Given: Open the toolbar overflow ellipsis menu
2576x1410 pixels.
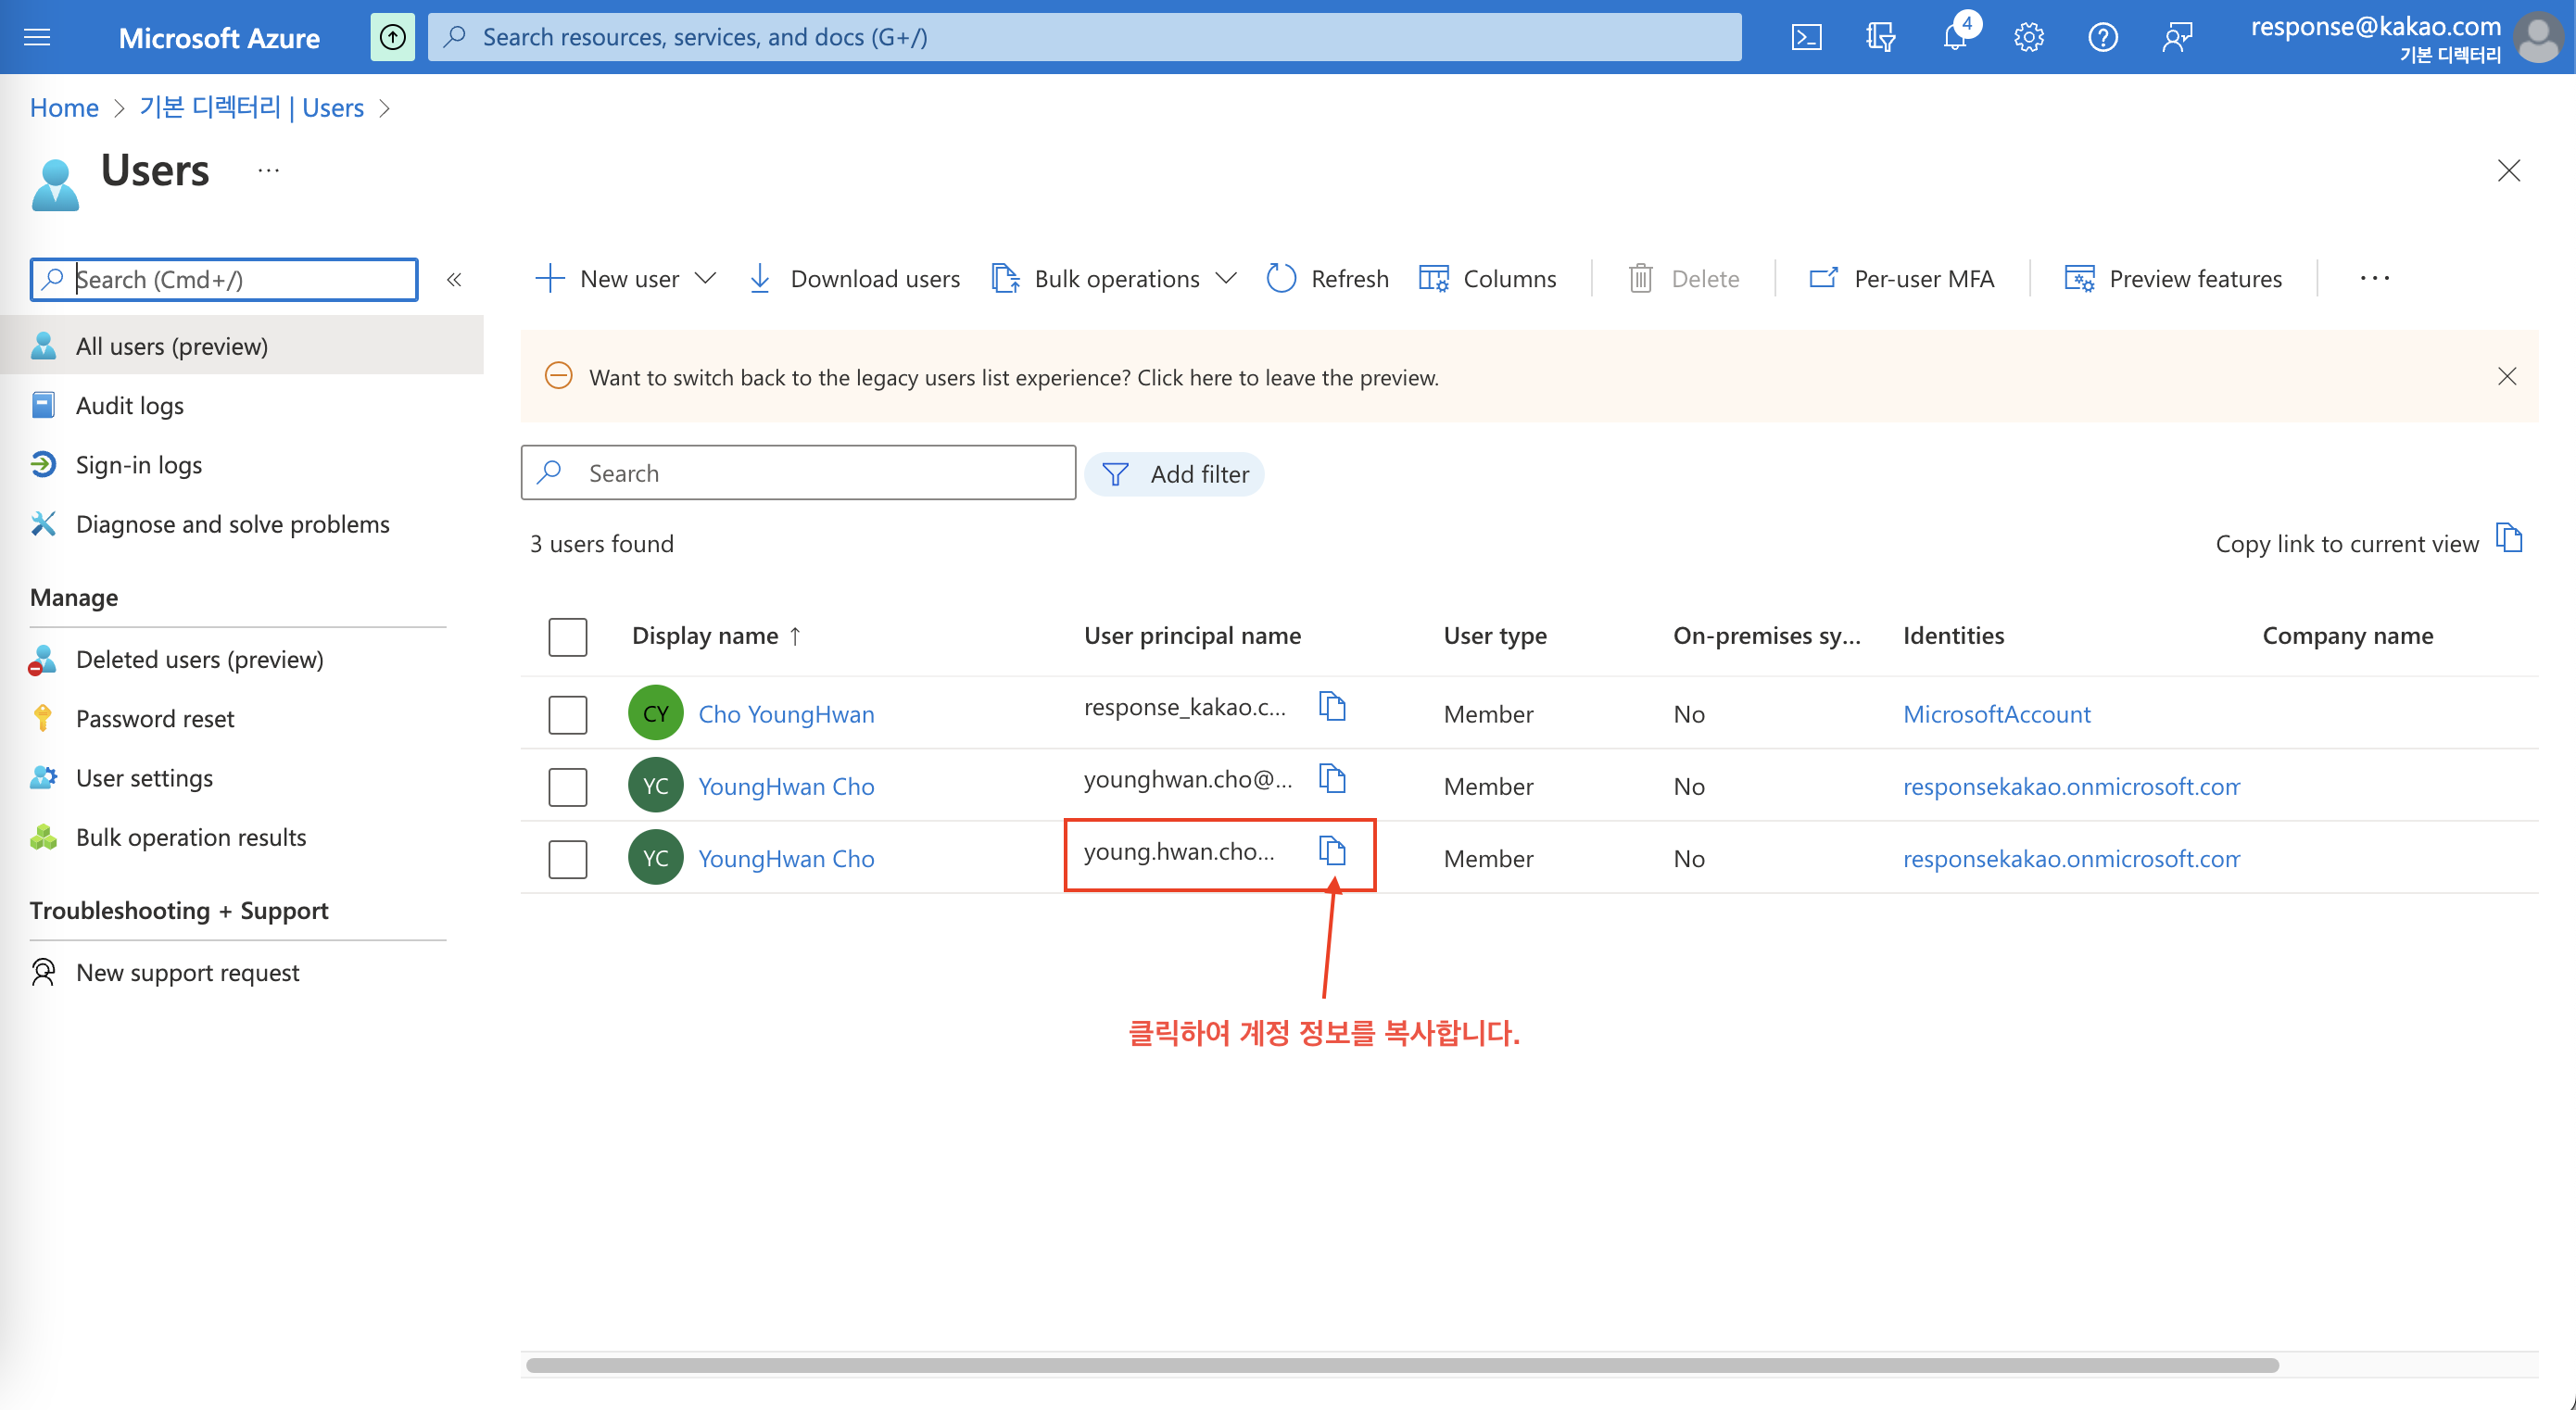Looking at the screenshot, I should point(2374,279).
